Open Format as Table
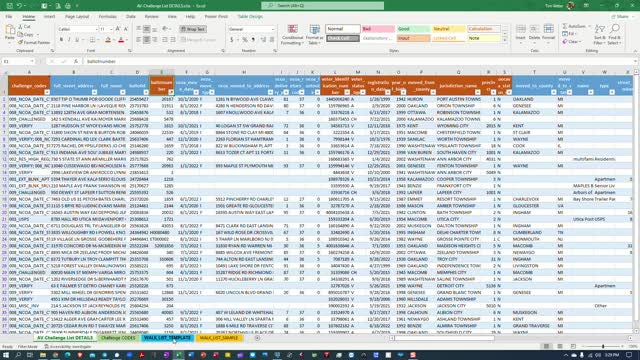640x360 pixels. click(315, 35)
